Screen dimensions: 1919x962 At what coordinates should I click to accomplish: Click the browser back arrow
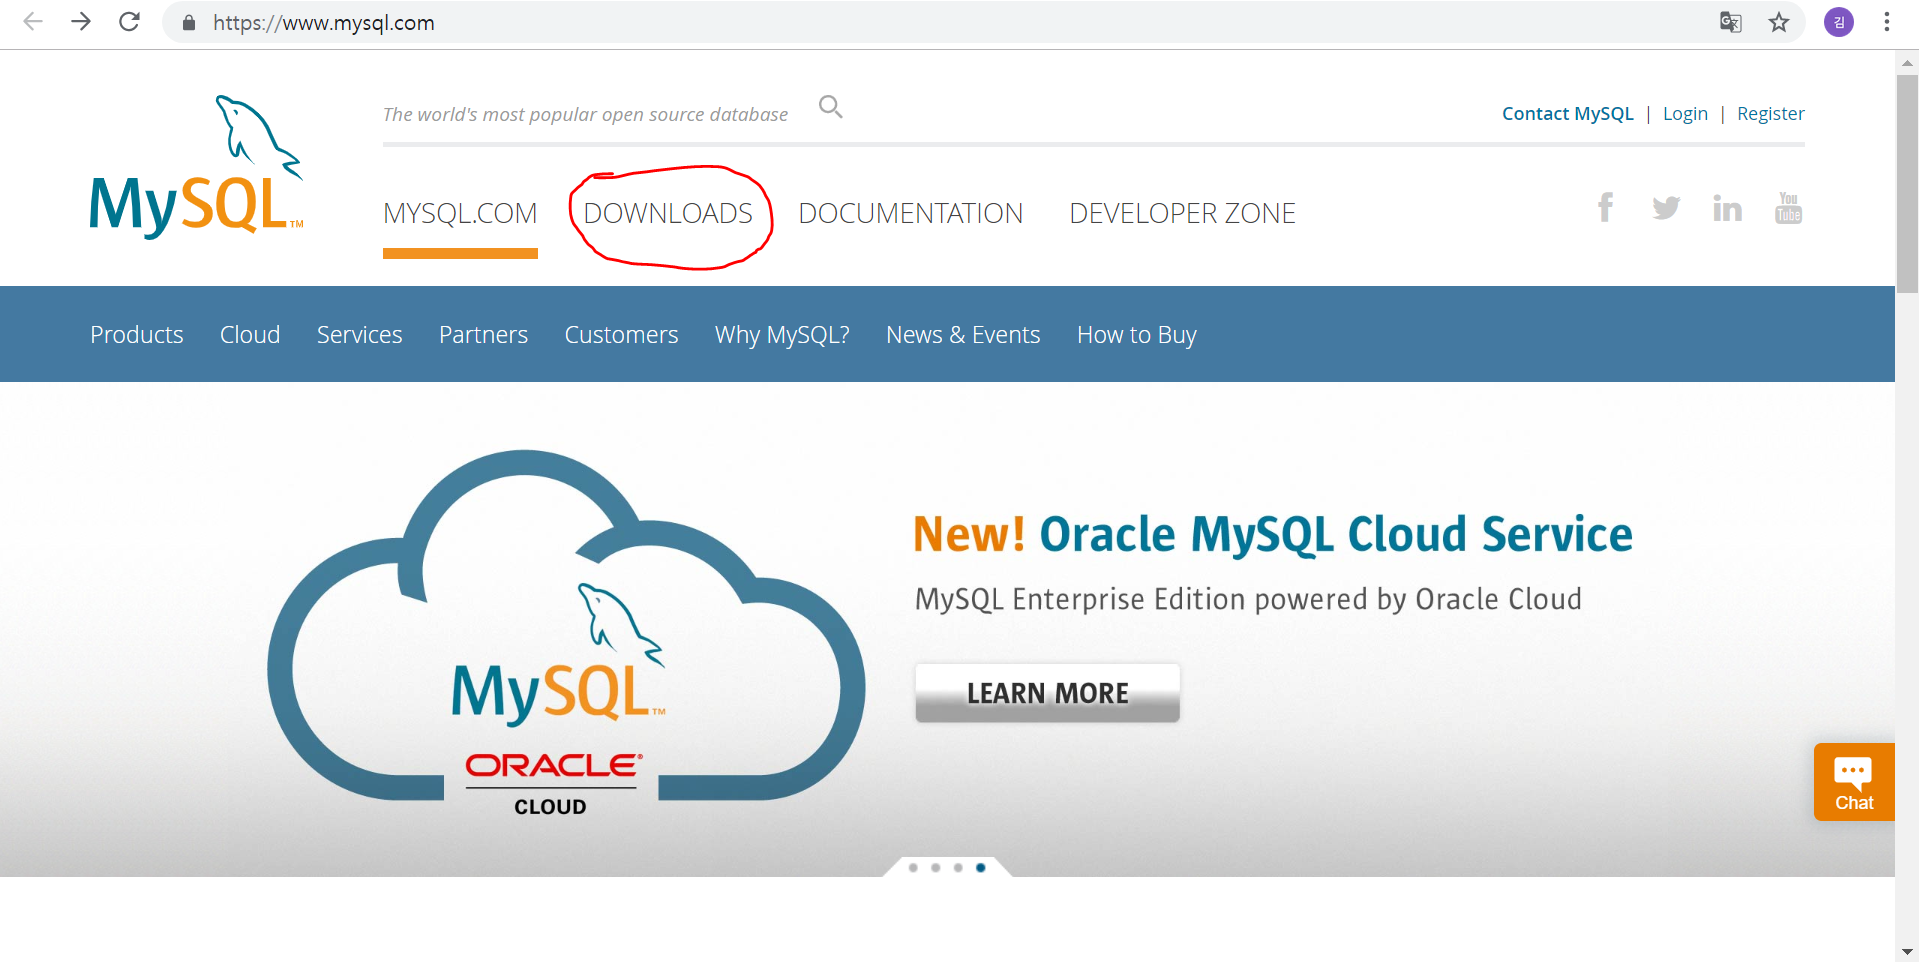[x=33, y=22]
